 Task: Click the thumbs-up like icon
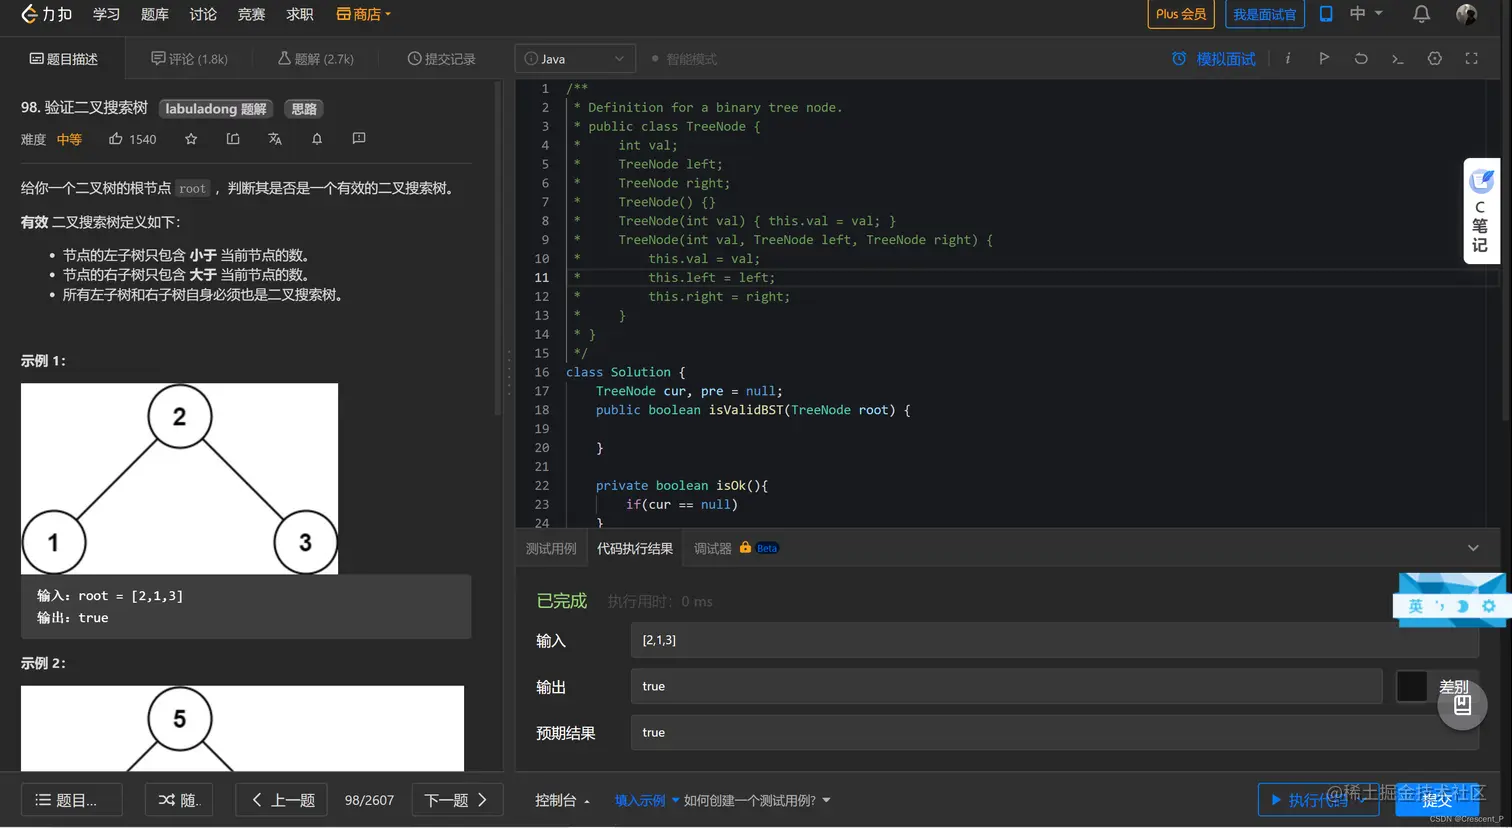(x=116, y=139)
